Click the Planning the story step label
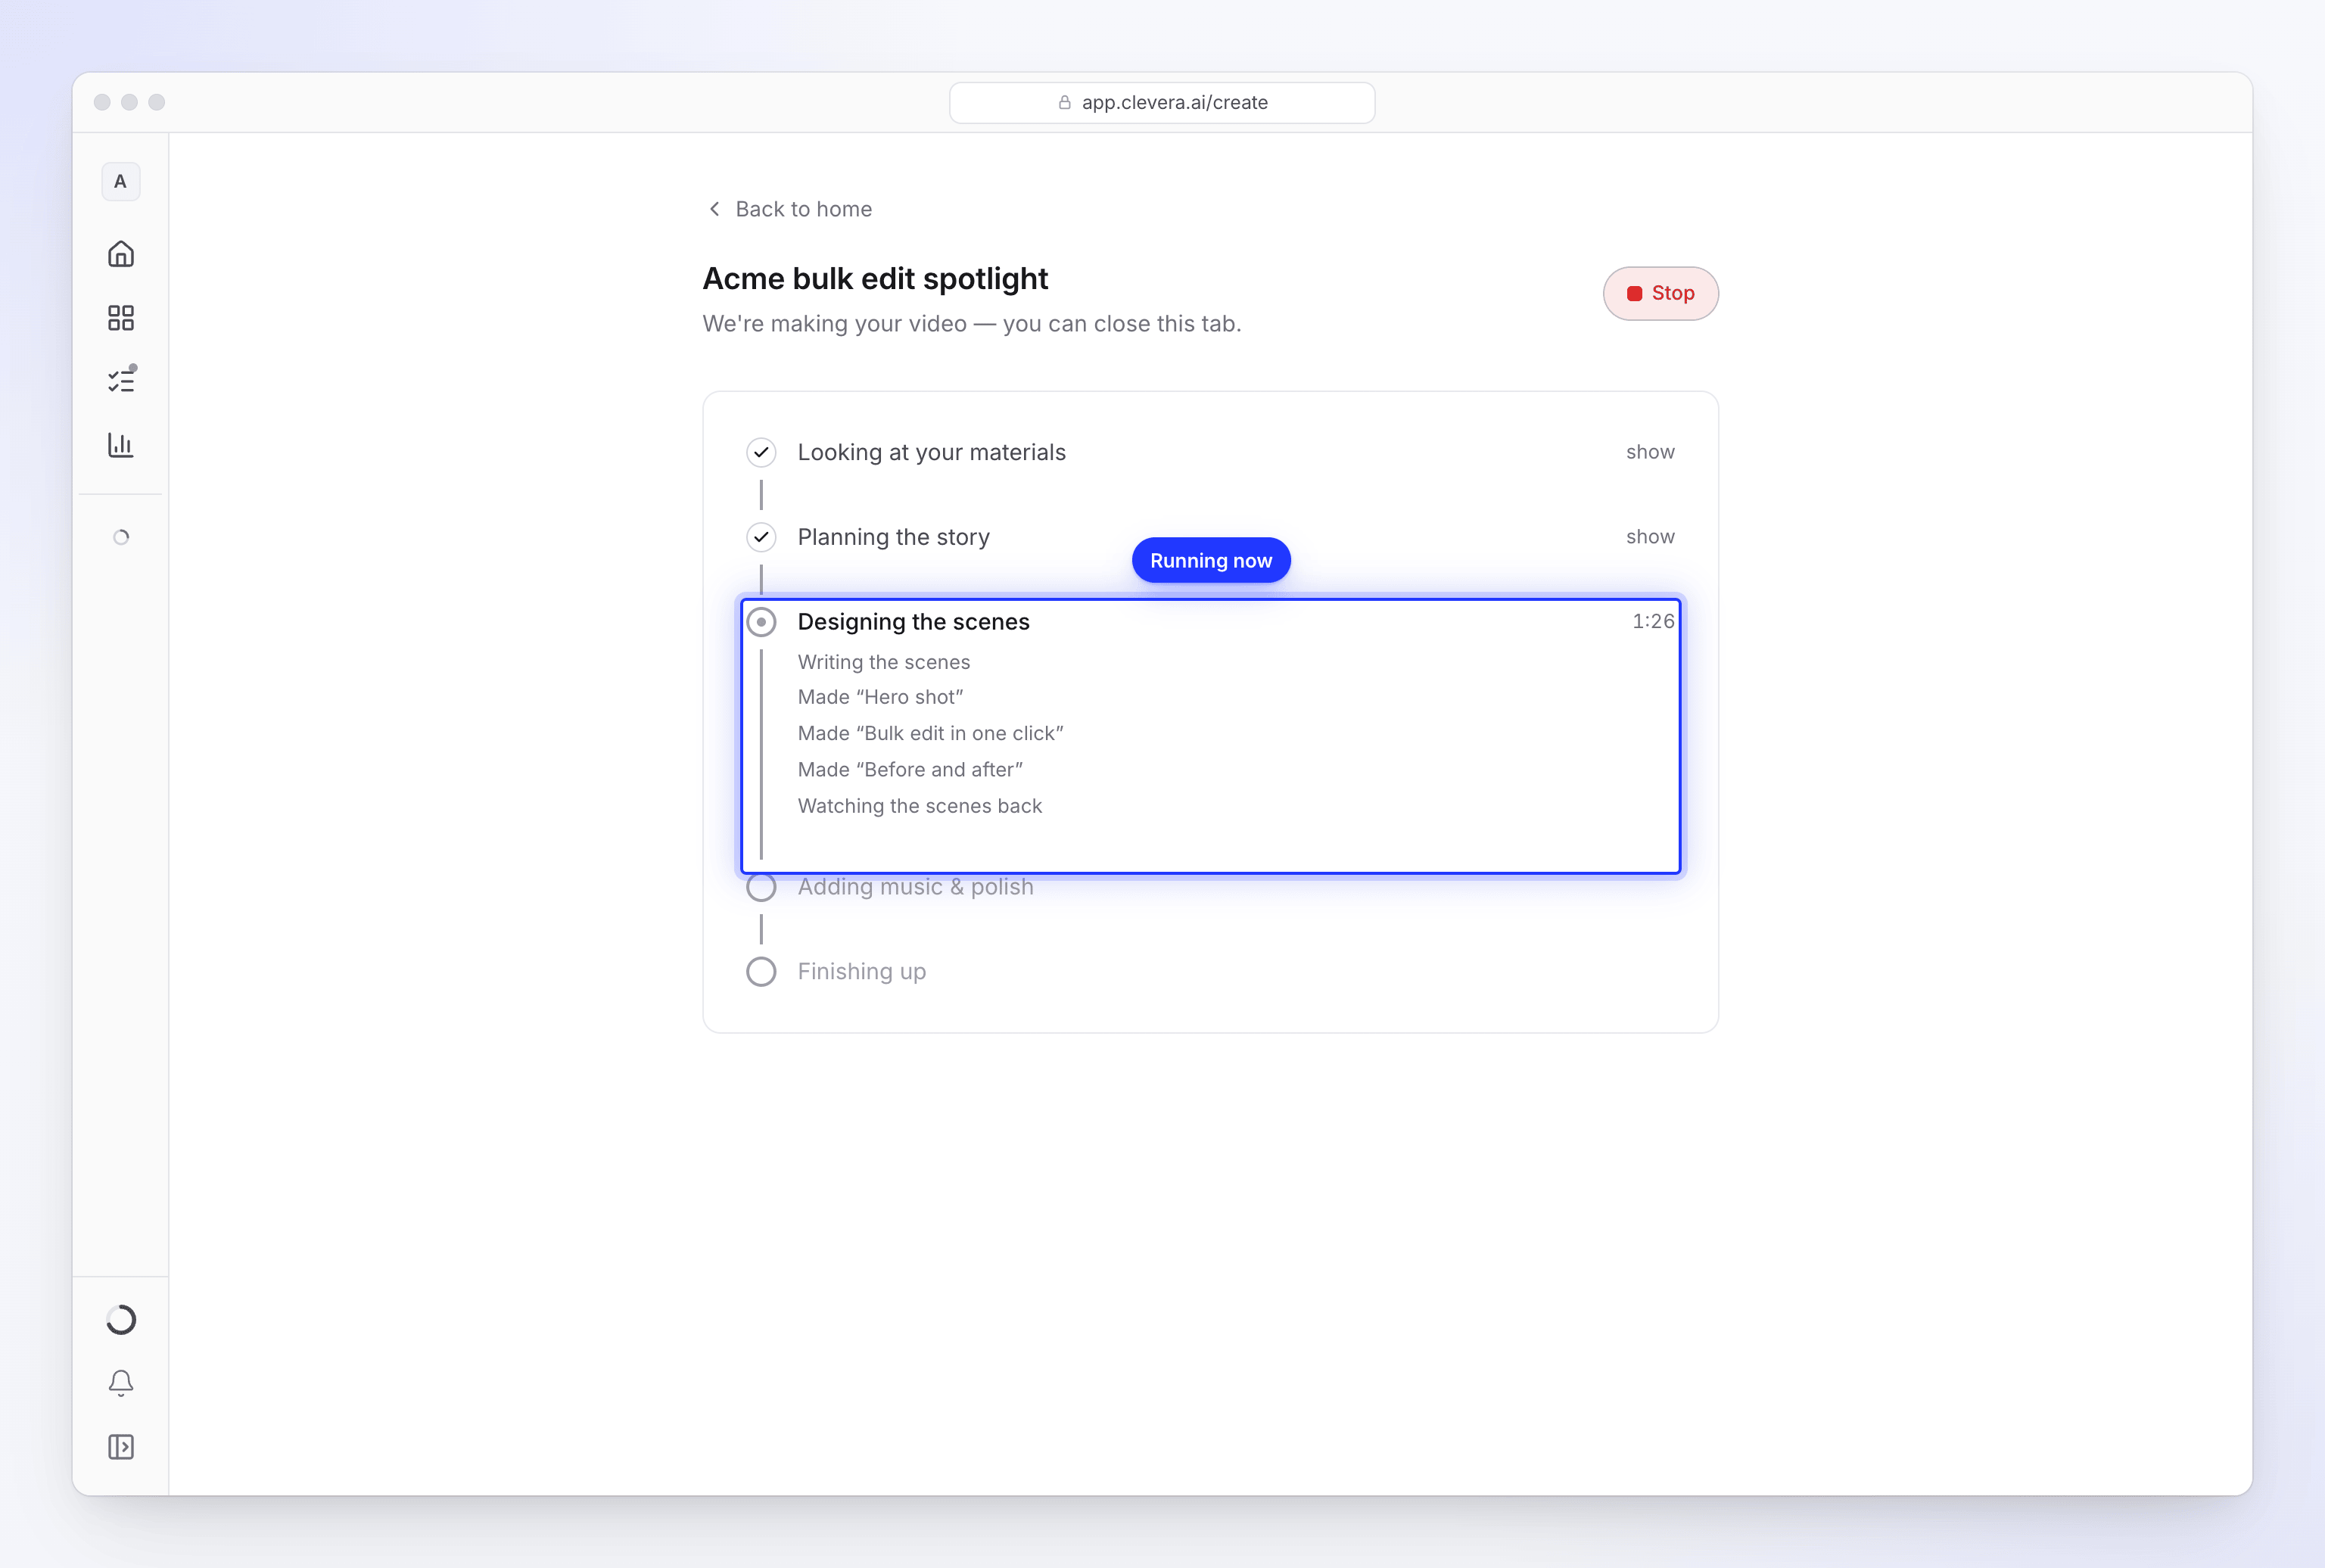The image size is (2325, 1568). tap(893, 537)
